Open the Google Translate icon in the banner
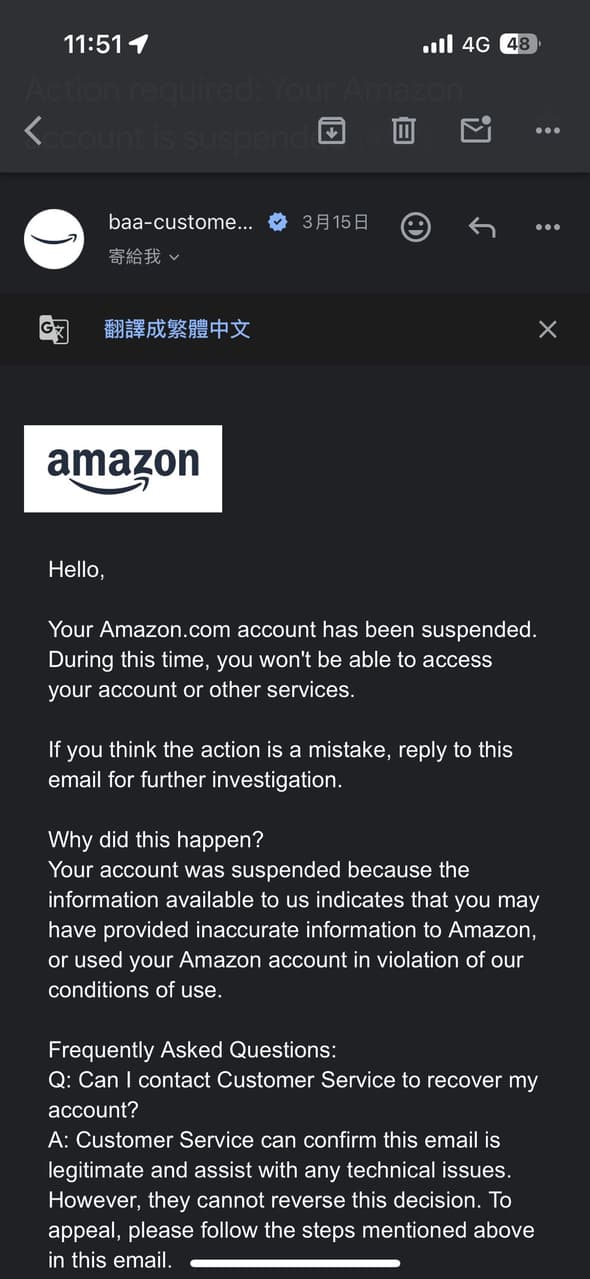Screen dimensions: 590x1279 pyautogui.click(x=52, y=328)
